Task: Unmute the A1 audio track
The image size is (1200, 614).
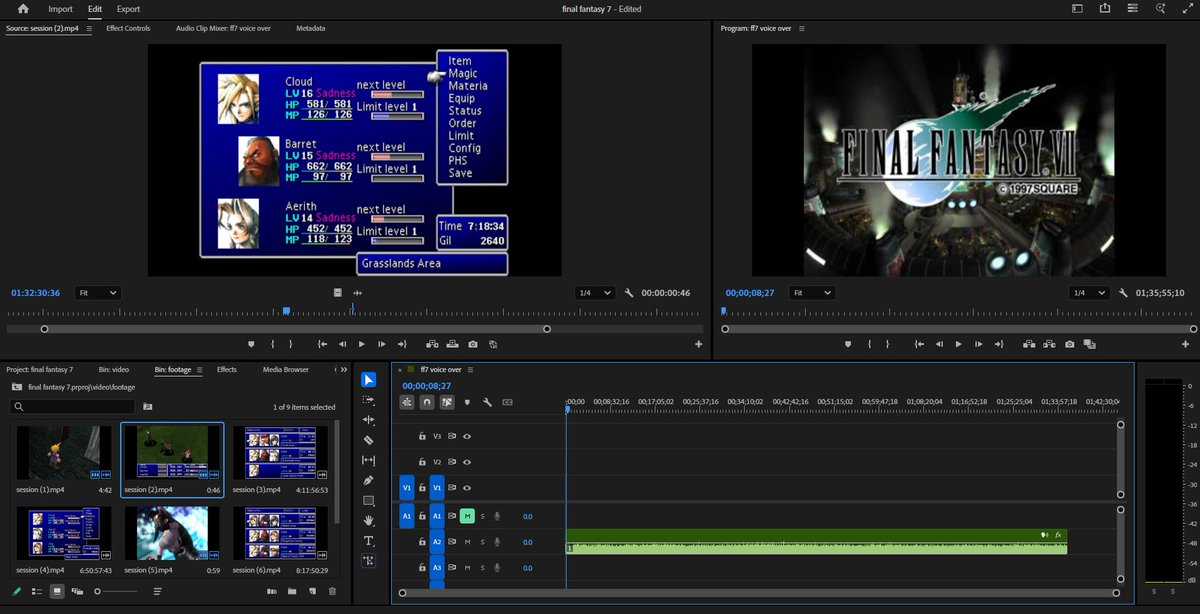Action: [467, 516]
